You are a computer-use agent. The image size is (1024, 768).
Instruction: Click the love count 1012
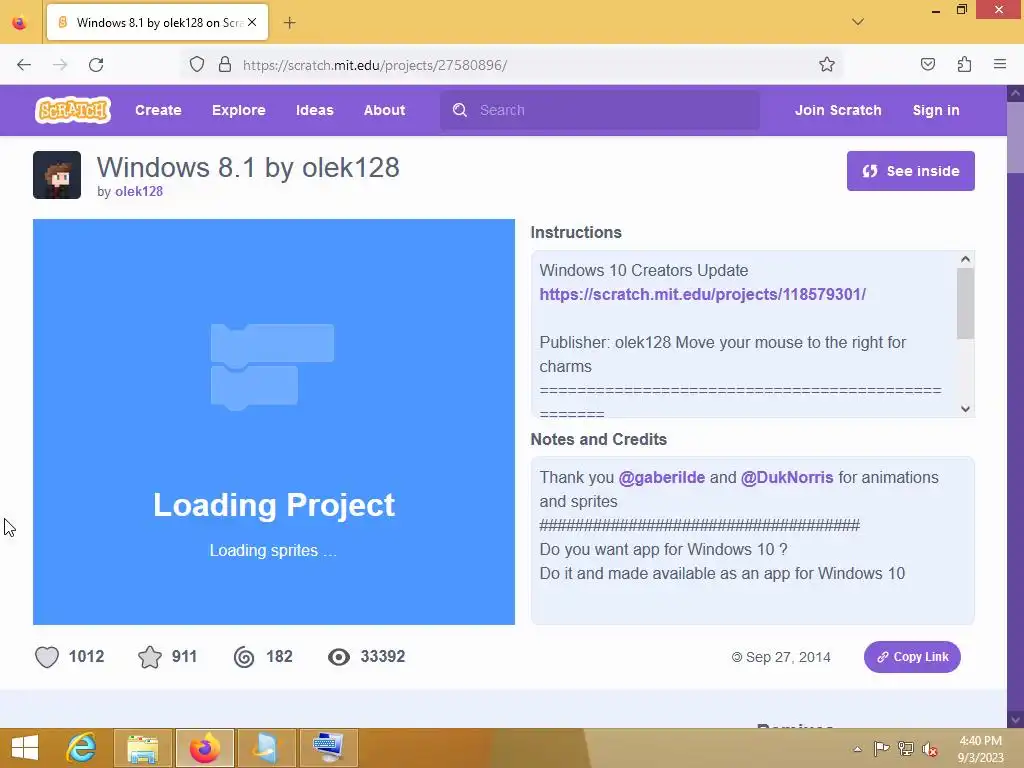click(86, 656)
